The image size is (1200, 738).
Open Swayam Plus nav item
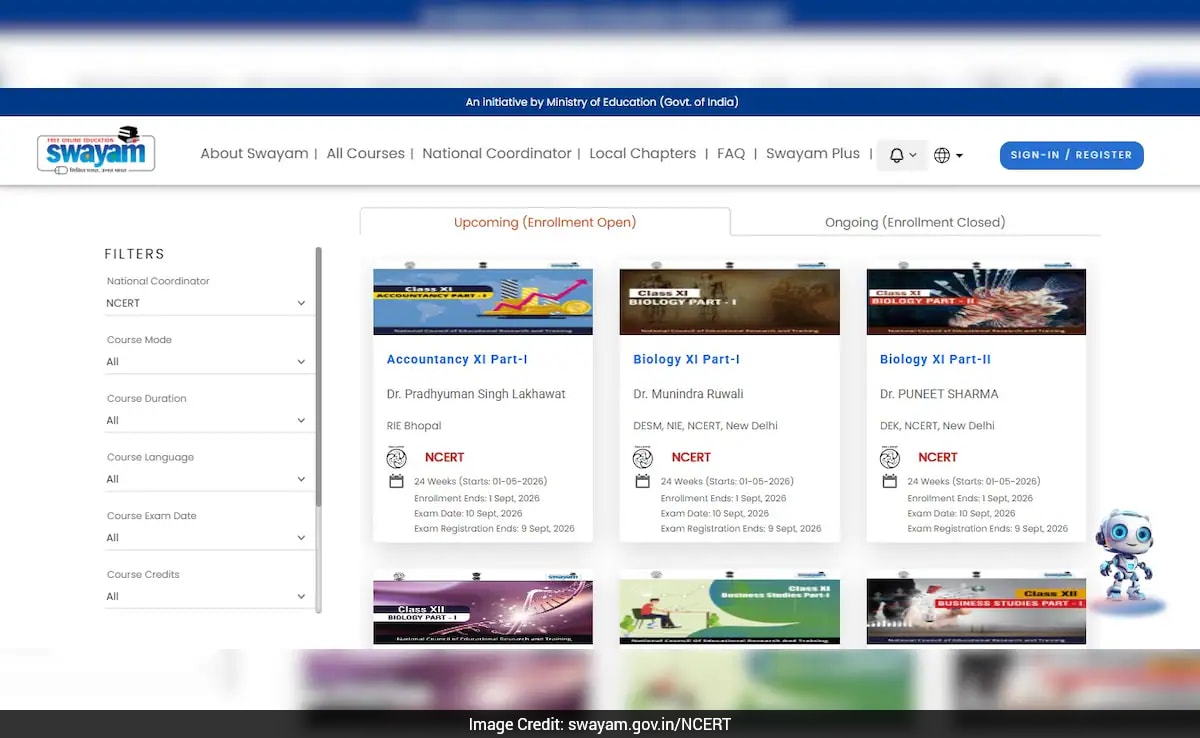click(813, 154)
